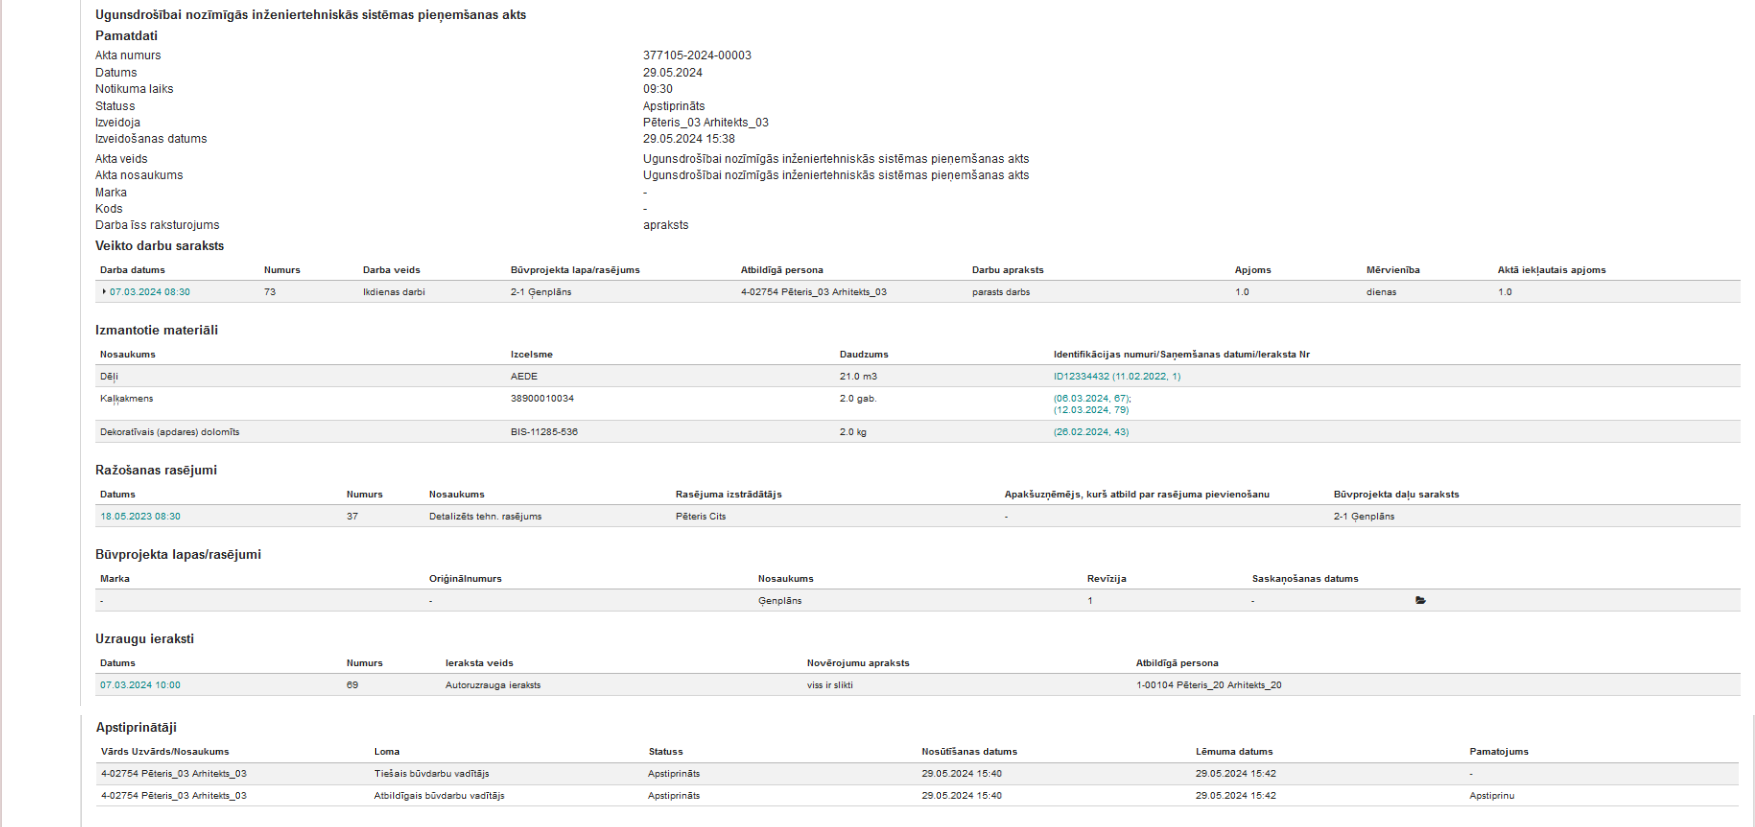Click 'Tiešais būvdarbu vadītājs' role cell
This screenshot has width=1755, height=827.
(432, 774)
